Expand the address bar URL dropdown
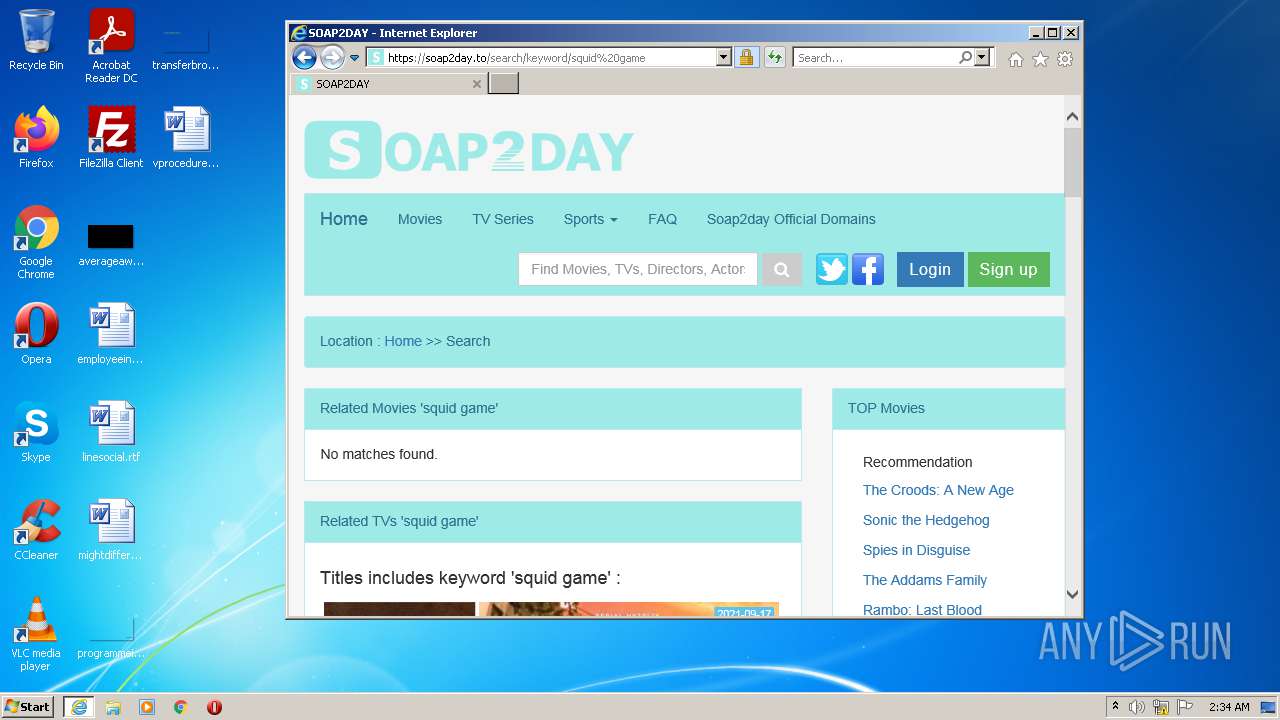Image resolution: width=1280 pixels, height=720 pixels. (x=724, y=58)
